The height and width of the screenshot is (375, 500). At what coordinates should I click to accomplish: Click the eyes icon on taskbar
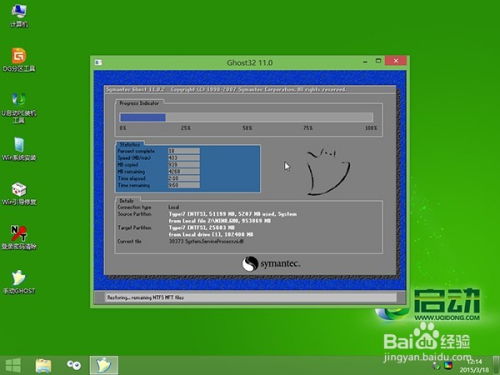pos(74,365)
